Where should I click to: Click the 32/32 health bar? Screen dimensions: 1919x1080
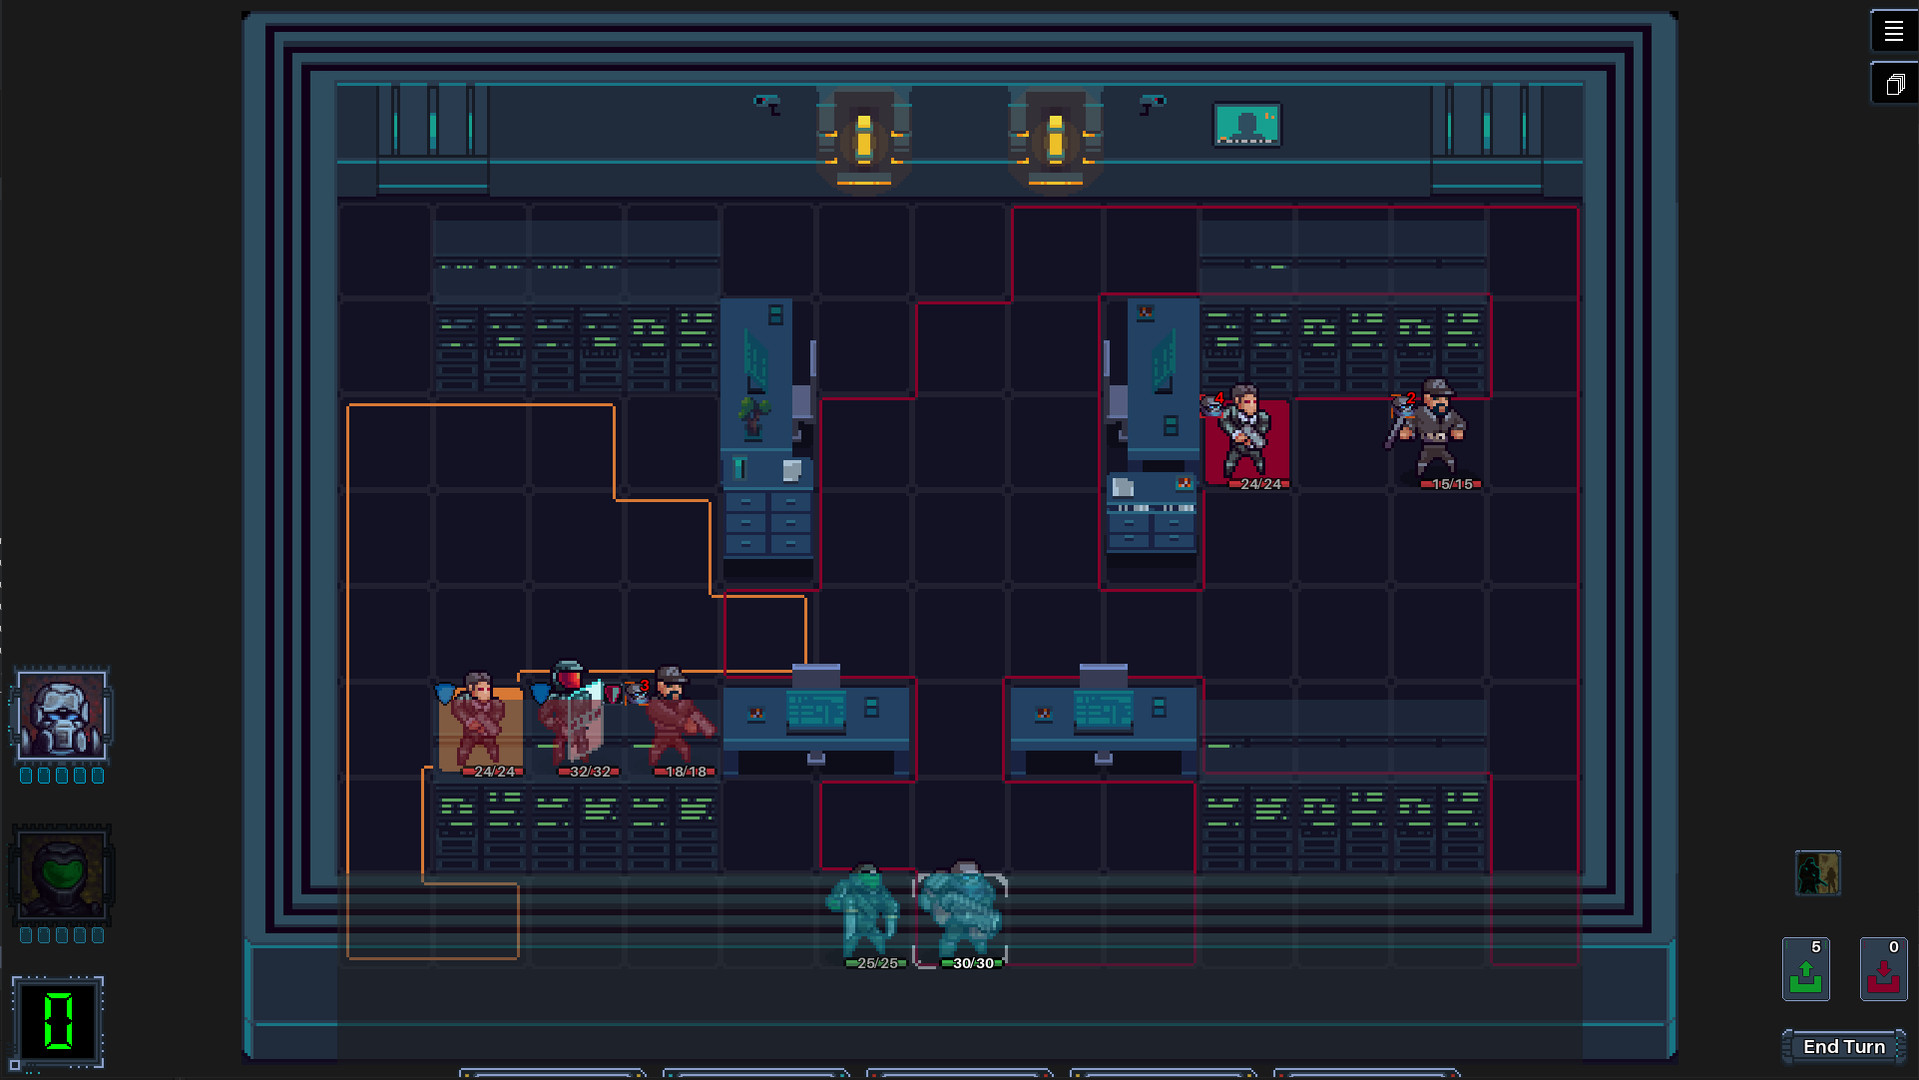click(589, 771)
